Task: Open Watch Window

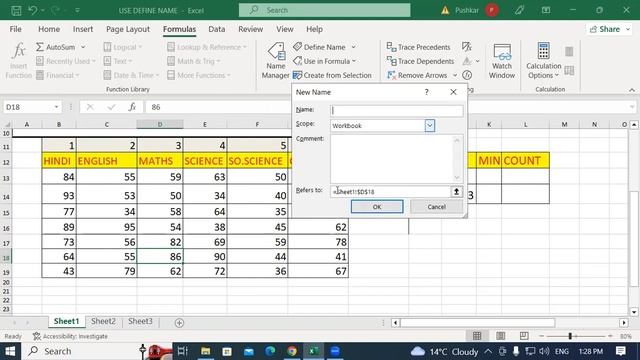Action: click(x=502, y=60)
